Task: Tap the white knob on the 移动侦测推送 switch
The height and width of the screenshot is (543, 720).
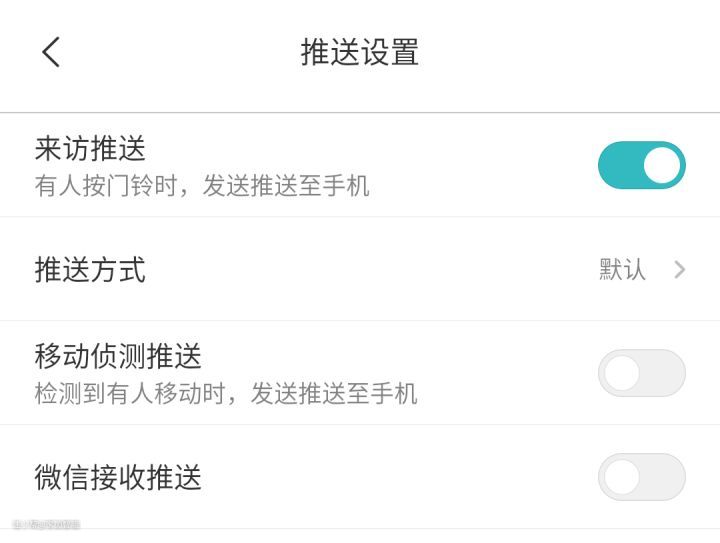Action: pos(622,373)
